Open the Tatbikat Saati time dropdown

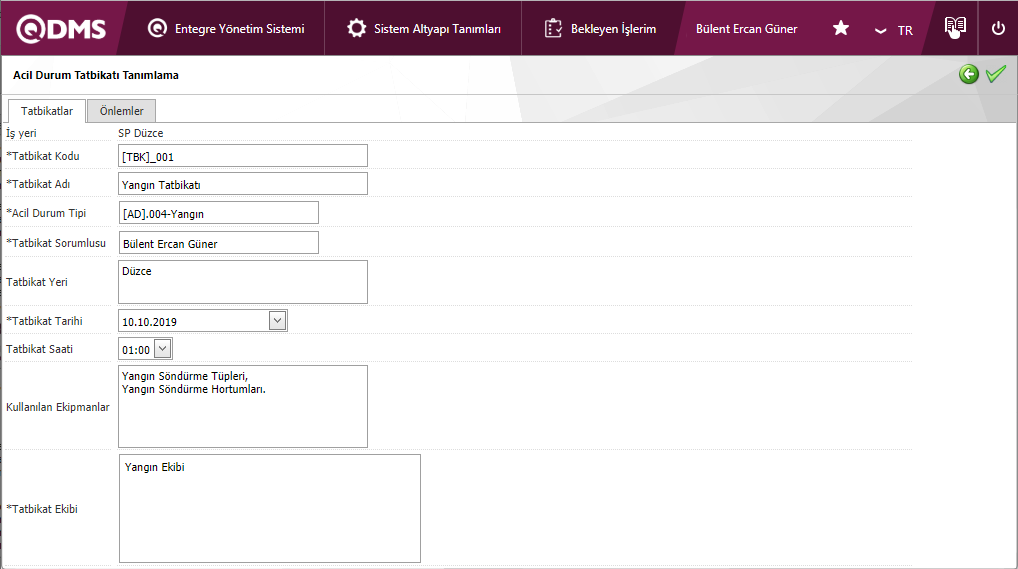click(163, 348)
